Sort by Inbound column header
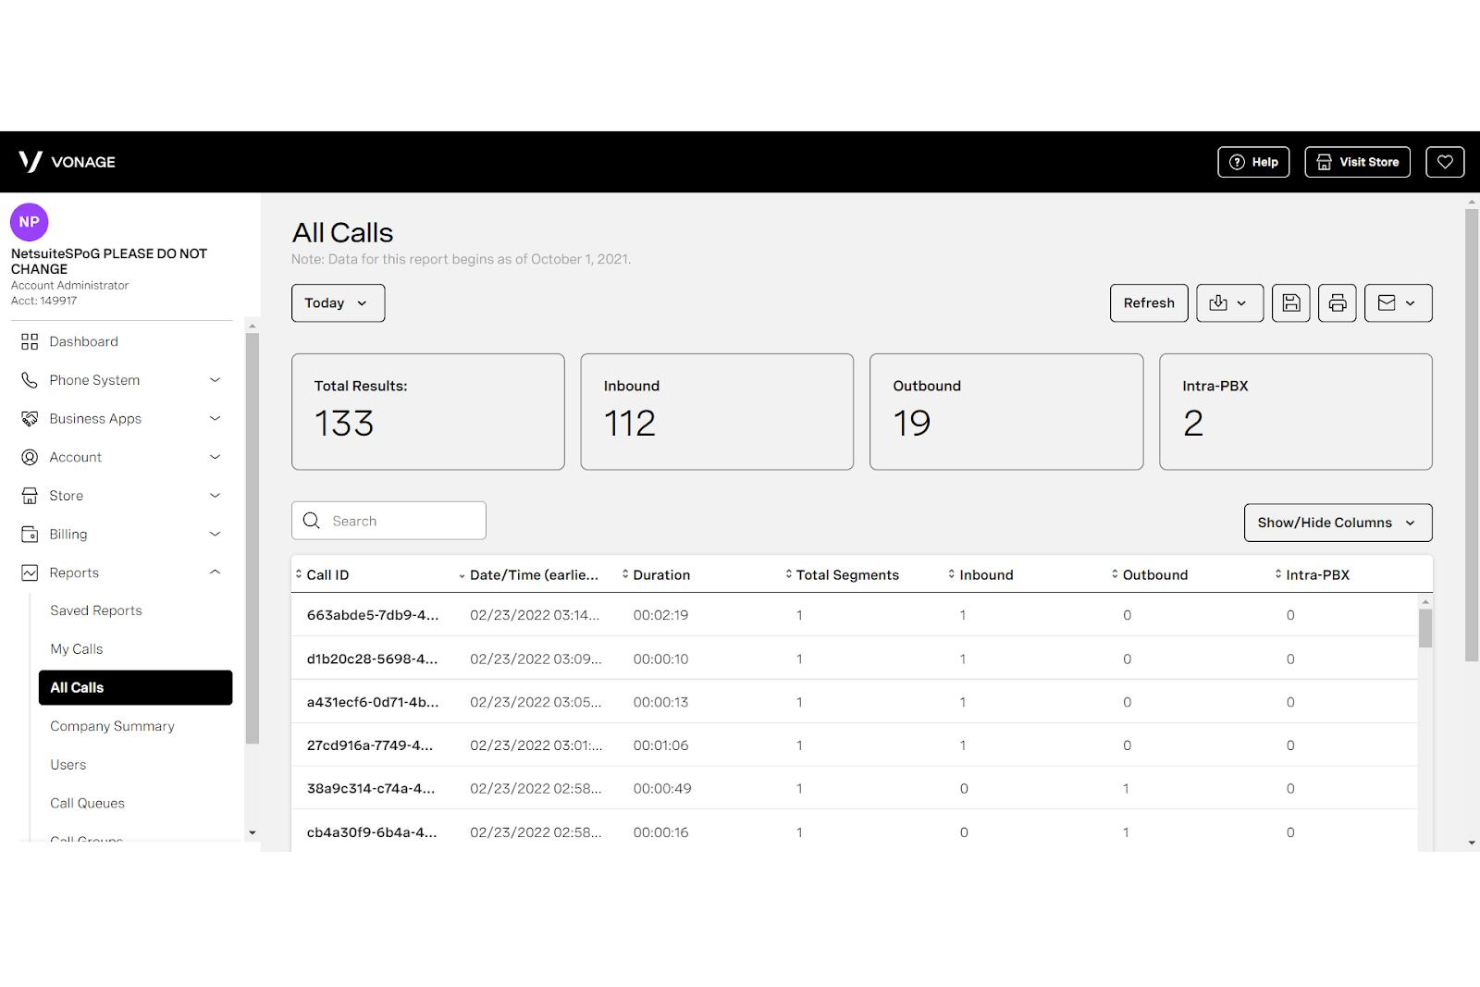Image resolution: width=1480 pixels, height=987 pixels. [x=981, y=575]
